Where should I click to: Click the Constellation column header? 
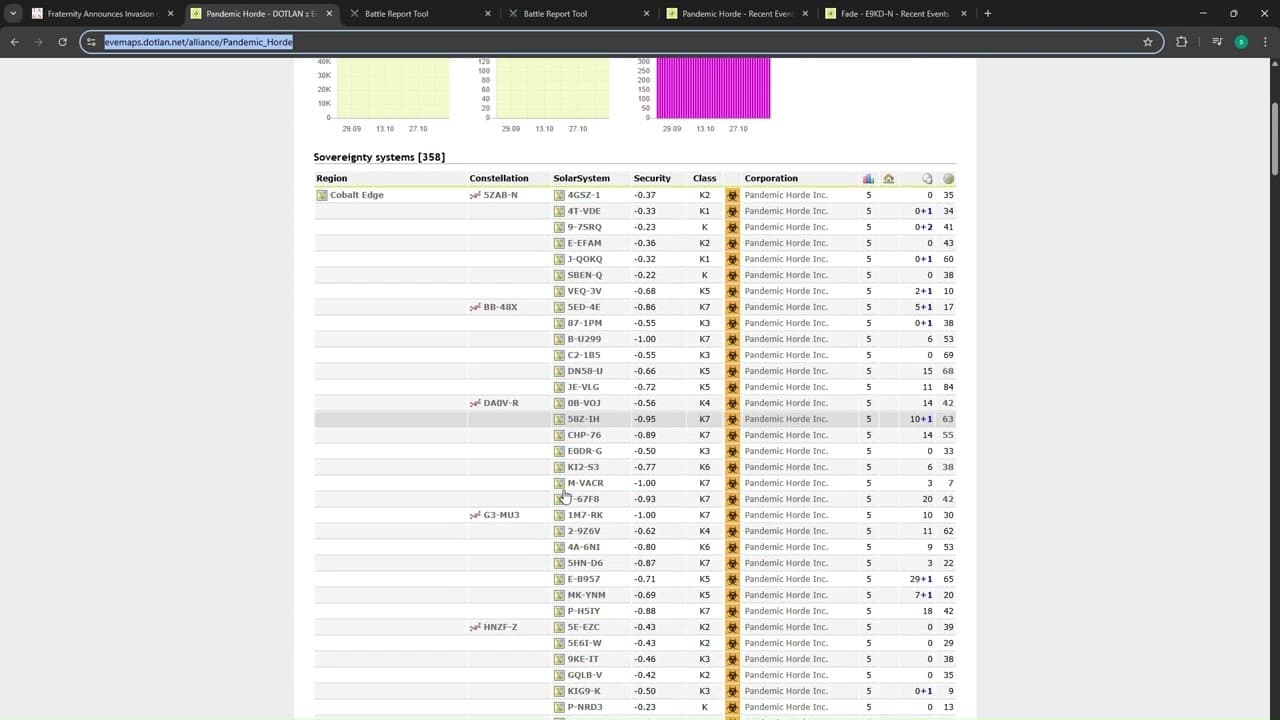click(499, 178)
